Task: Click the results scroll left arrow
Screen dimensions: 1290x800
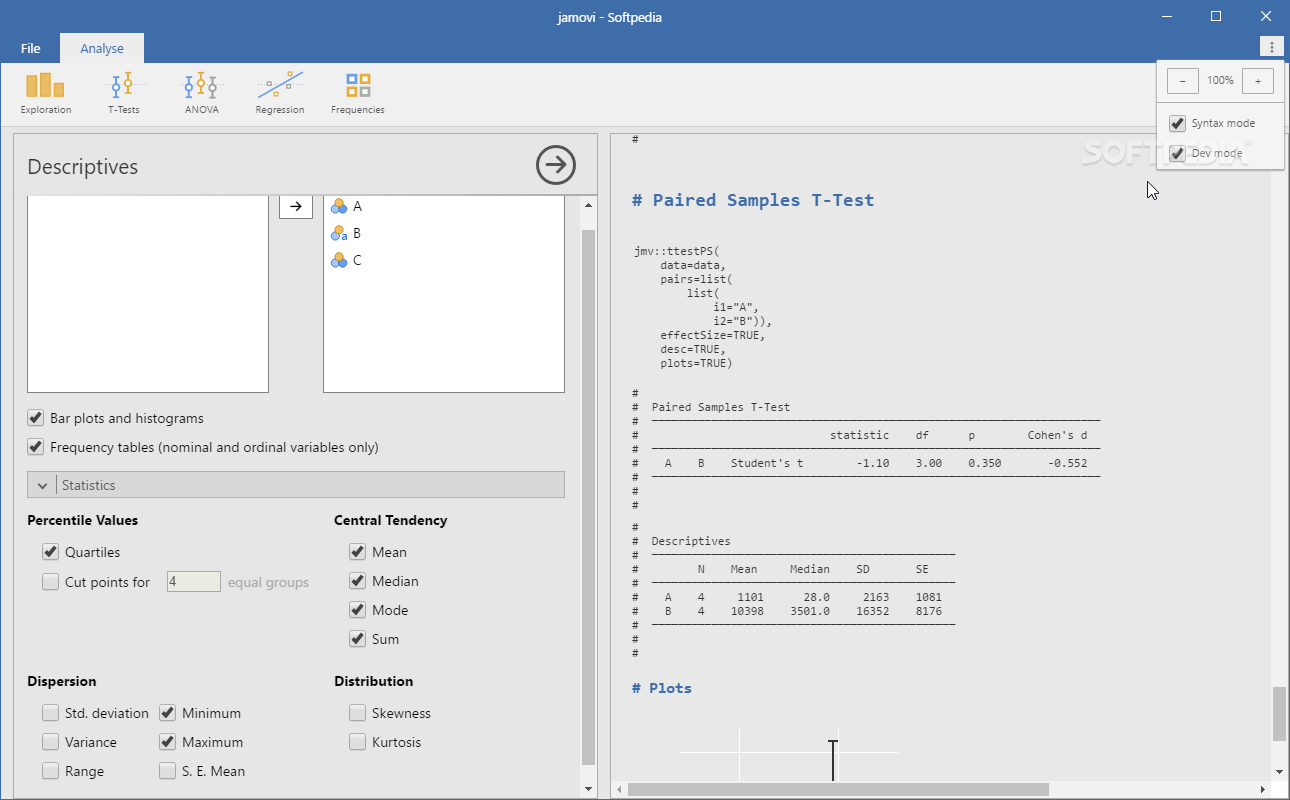Action: coord(620,789)
